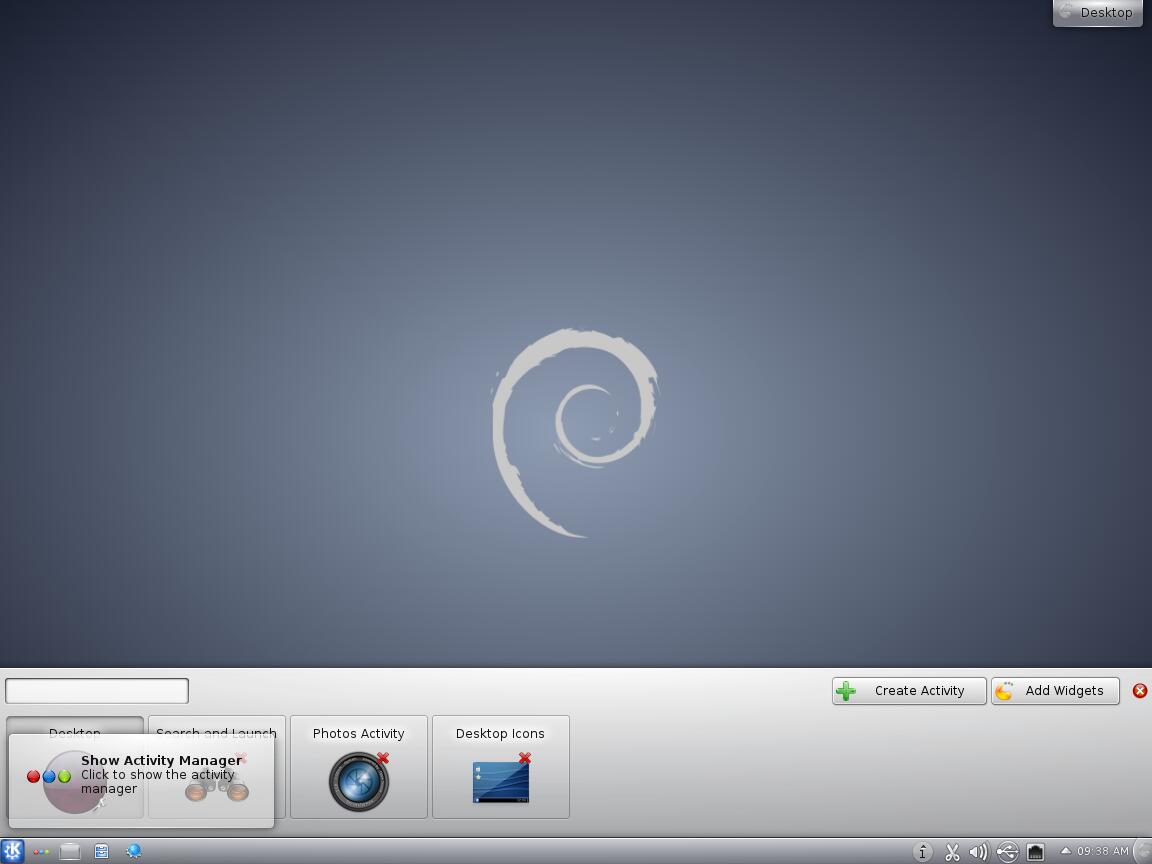Launch the file manager cabinet icon
Viewport: 1152px width, 864px height.
tap(101, 852)
